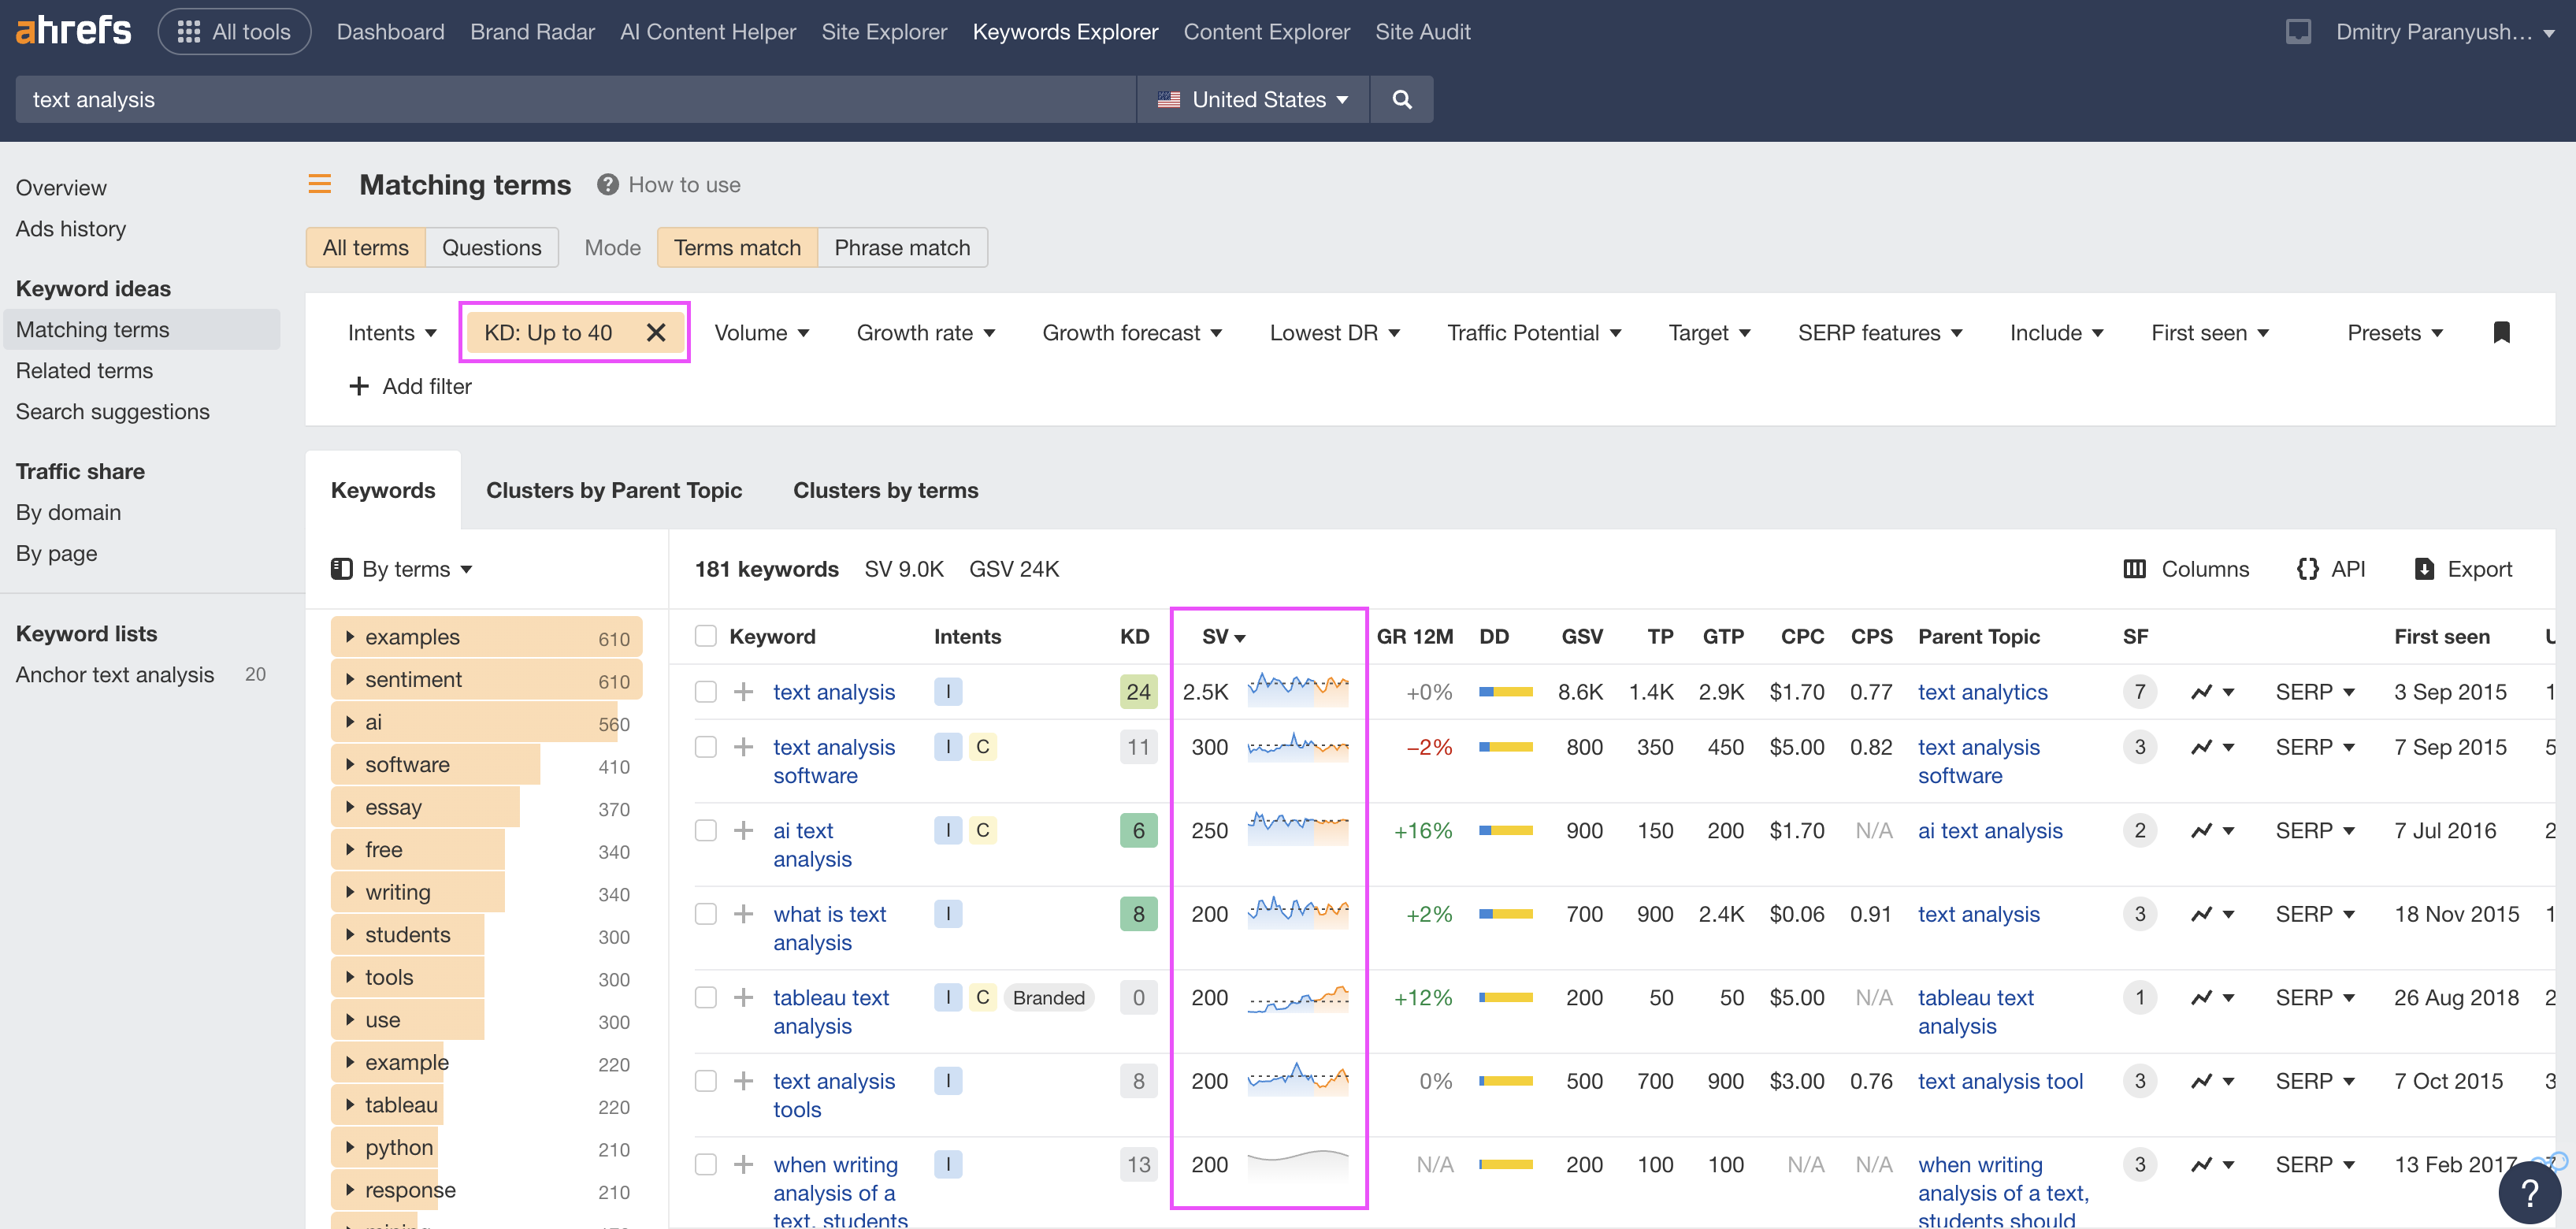Open Anchor text analysis keyword list

click(115, 675)
